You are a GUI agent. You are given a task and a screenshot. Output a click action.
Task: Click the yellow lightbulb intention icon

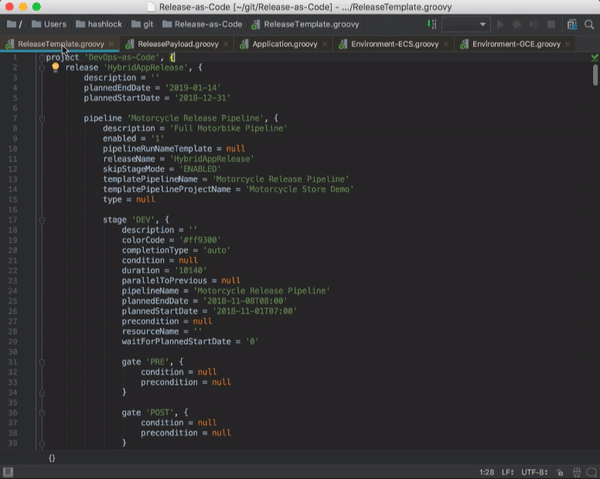(x=56, y=67)
